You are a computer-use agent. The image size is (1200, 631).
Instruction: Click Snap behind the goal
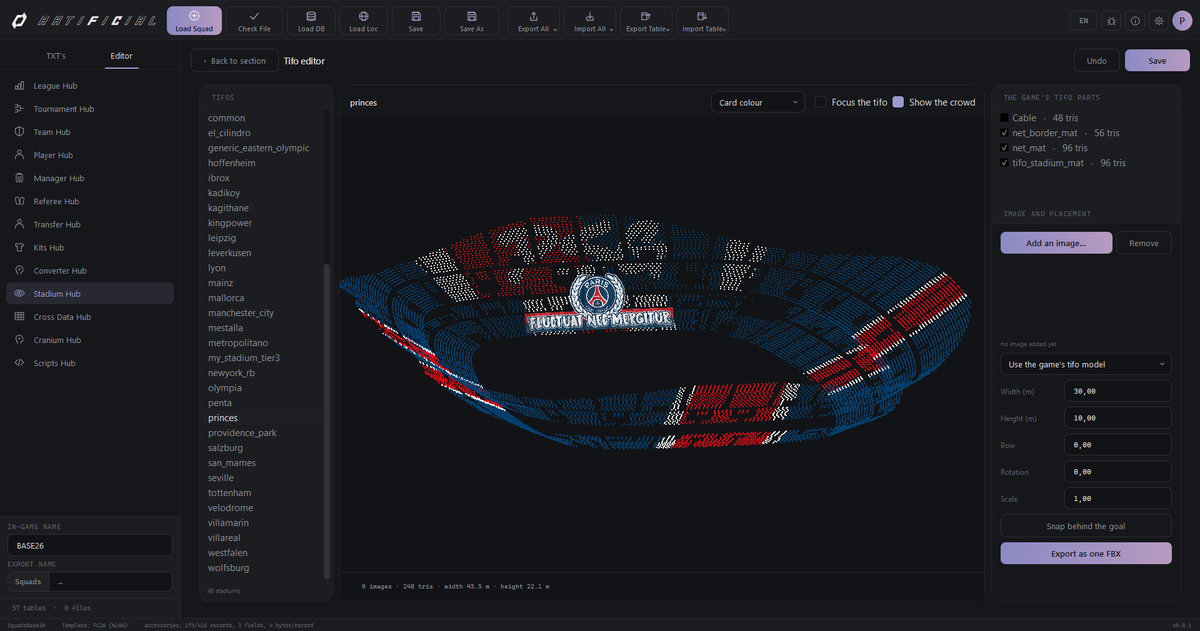pyautogui.click(x=1086, y=526)
